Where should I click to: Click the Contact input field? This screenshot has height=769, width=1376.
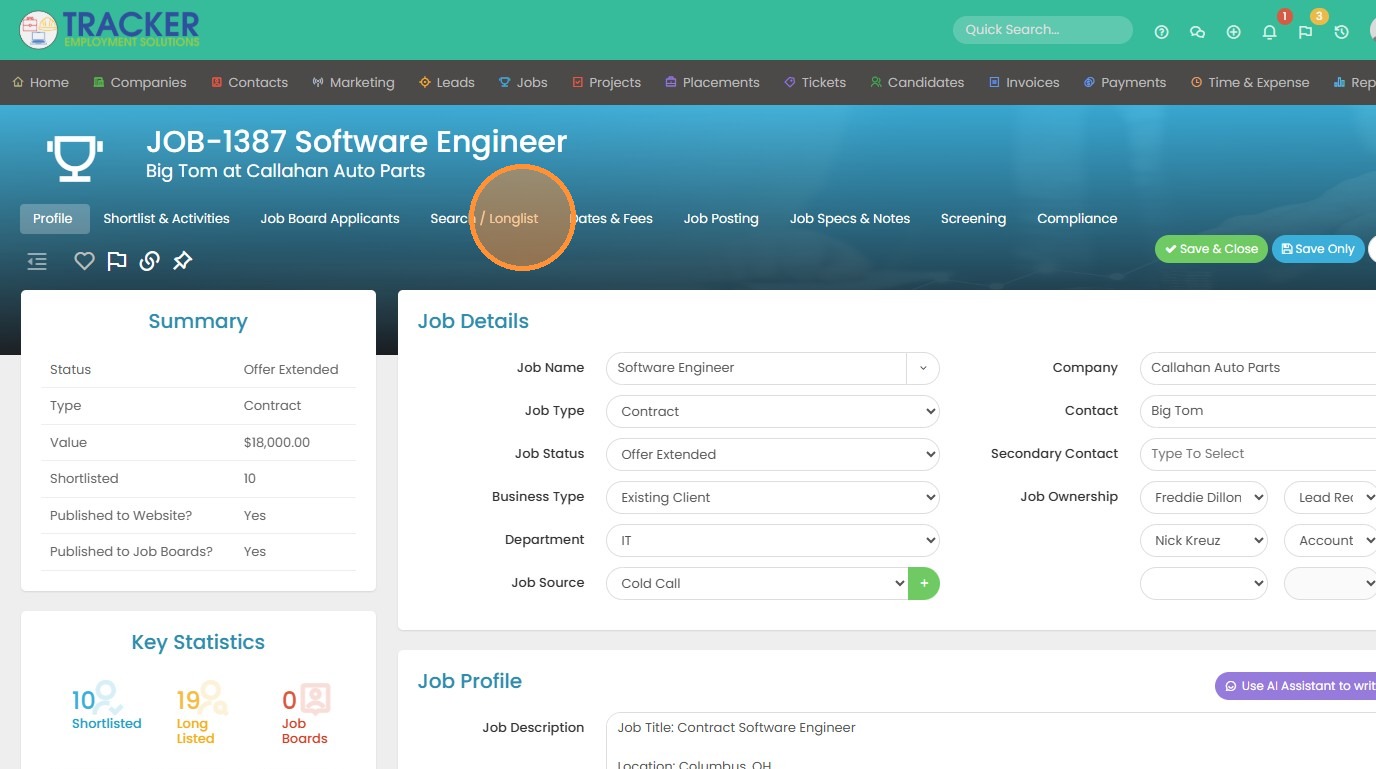tap(1258, 411)
